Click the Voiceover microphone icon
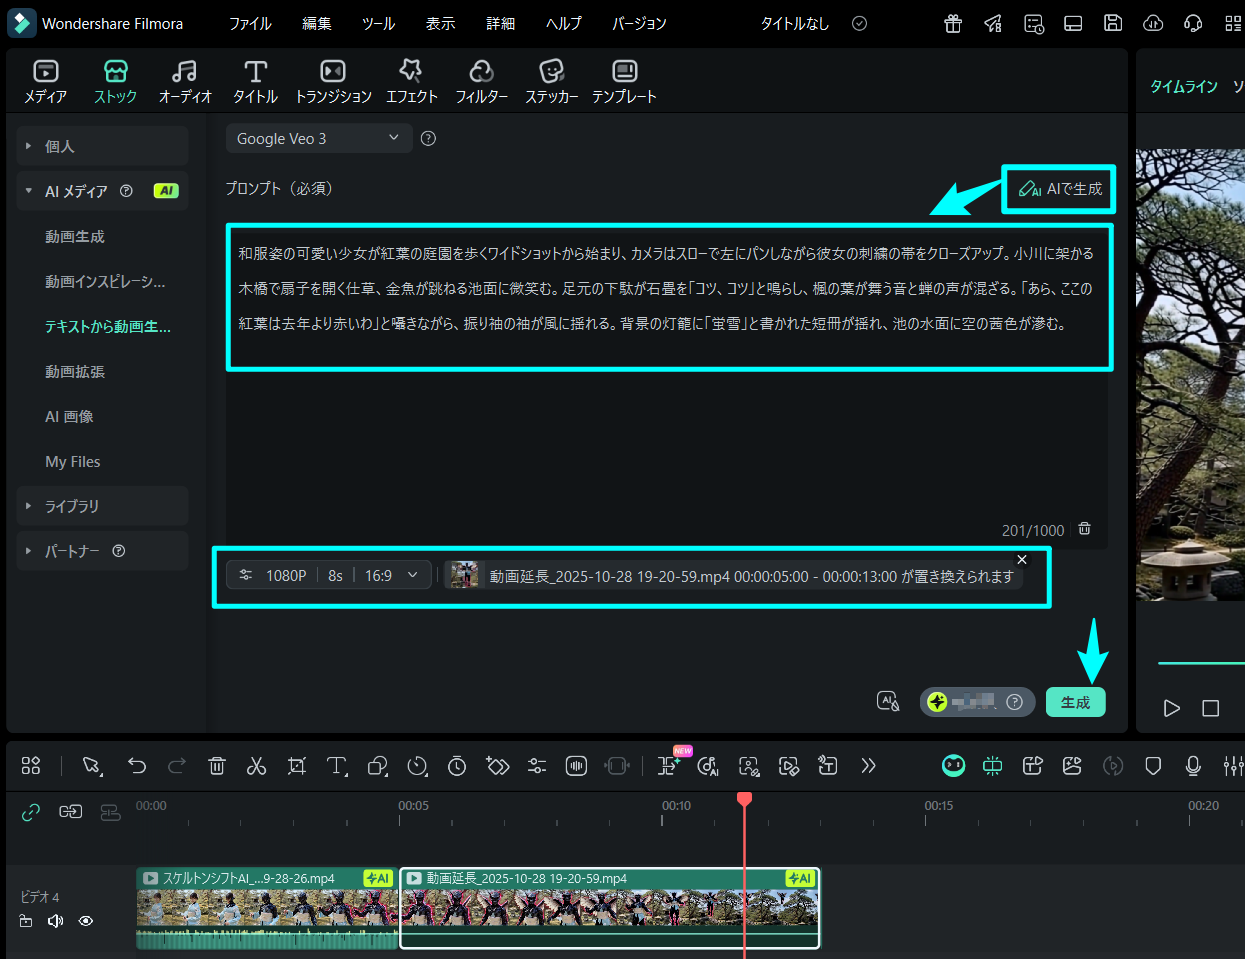Screen dimensions: 1245x959 click(1192, 765)
